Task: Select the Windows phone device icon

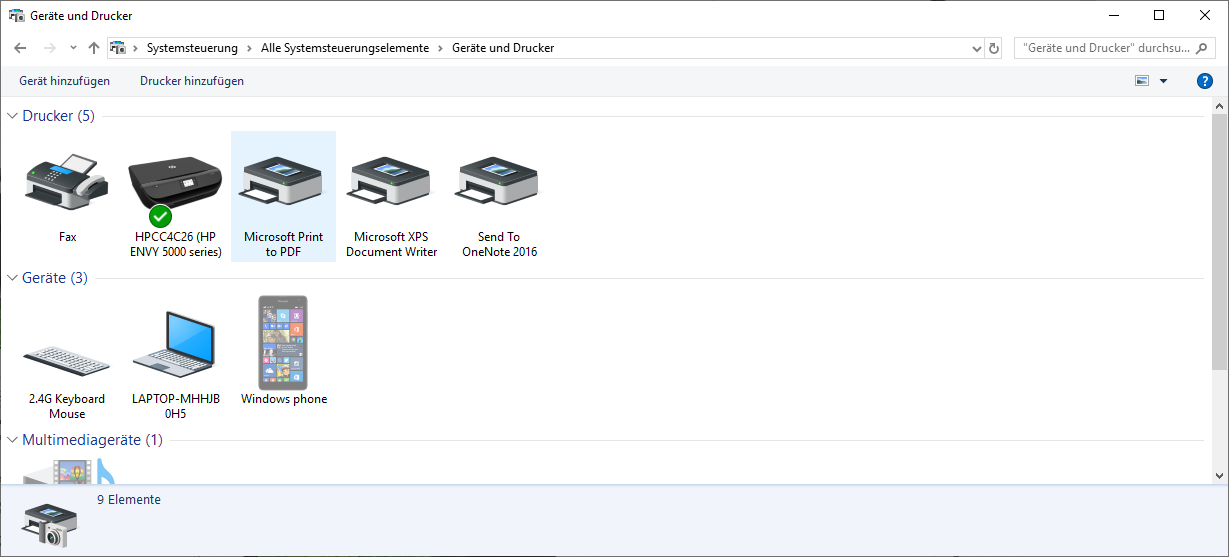Action: click(x=283, y=342)
